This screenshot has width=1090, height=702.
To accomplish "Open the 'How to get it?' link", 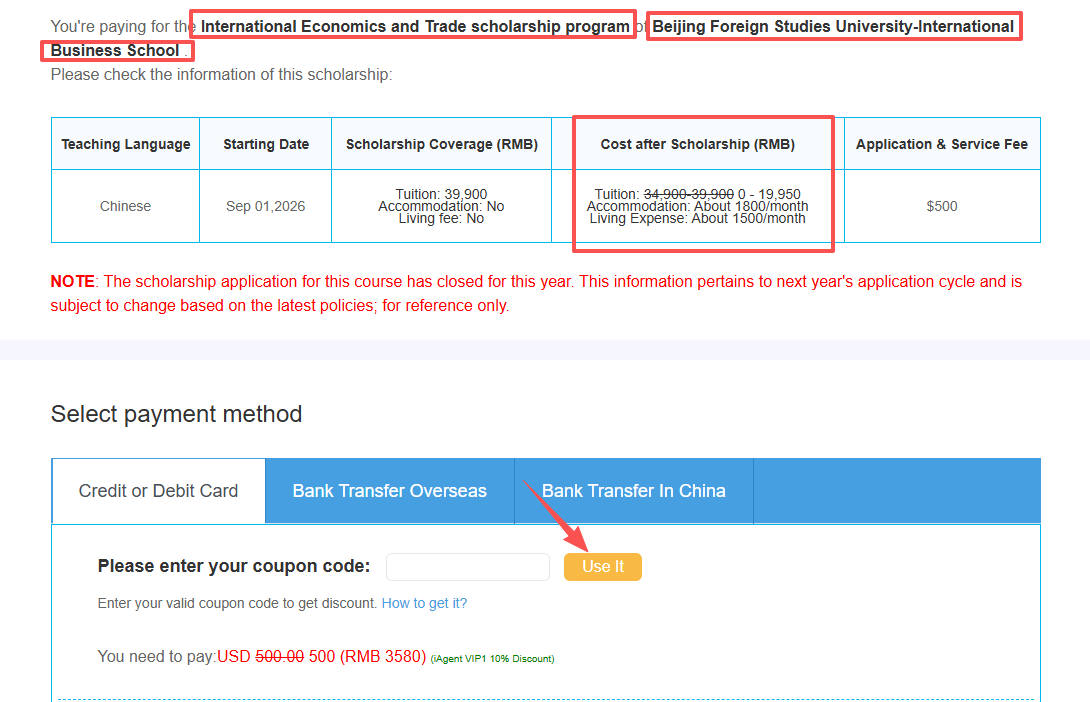I will 424,603.
